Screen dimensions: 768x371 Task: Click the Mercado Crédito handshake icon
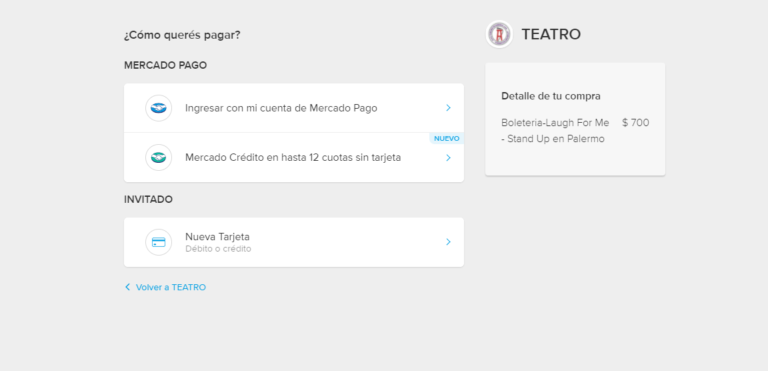(158, 158)
